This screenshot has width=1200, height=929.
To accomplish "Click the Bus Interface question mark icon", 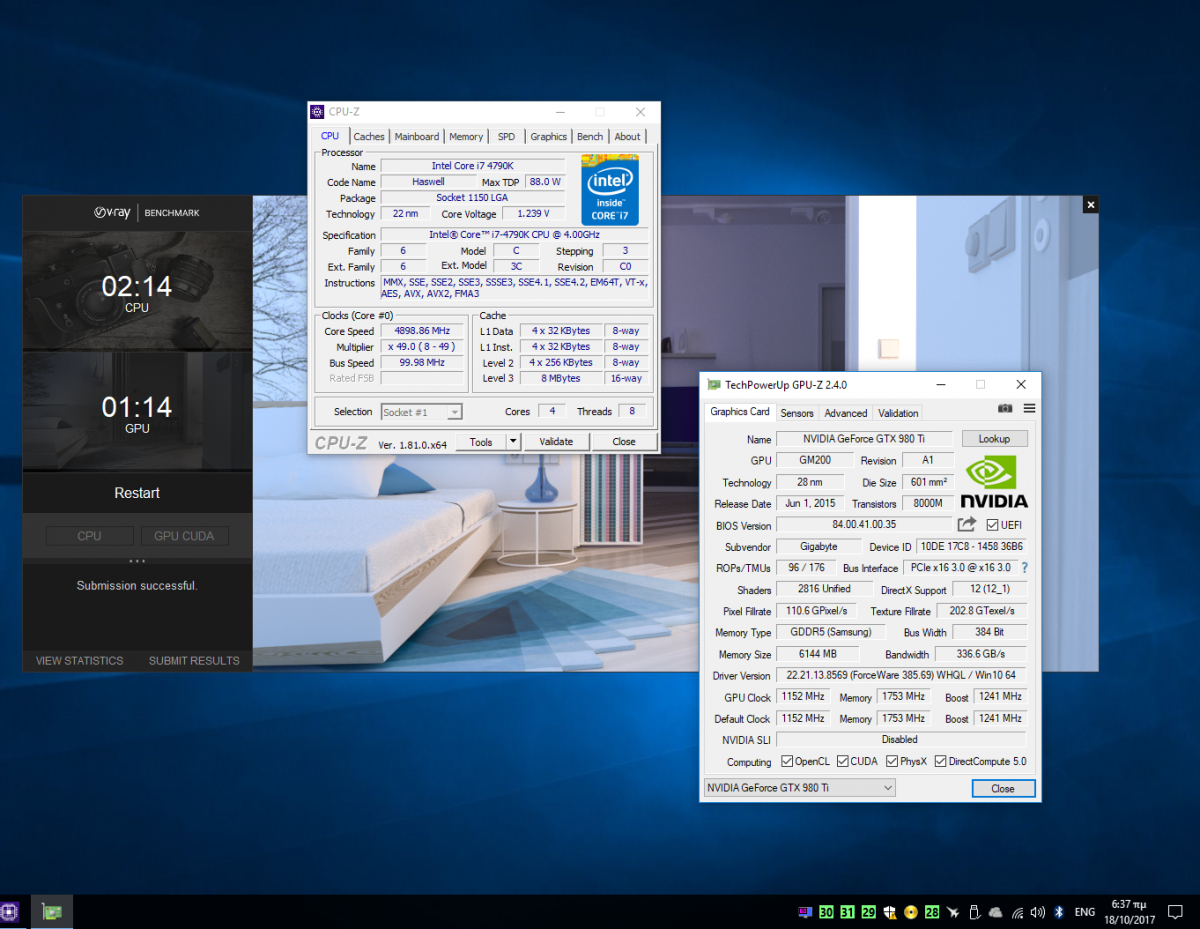I will point(1024,568).
